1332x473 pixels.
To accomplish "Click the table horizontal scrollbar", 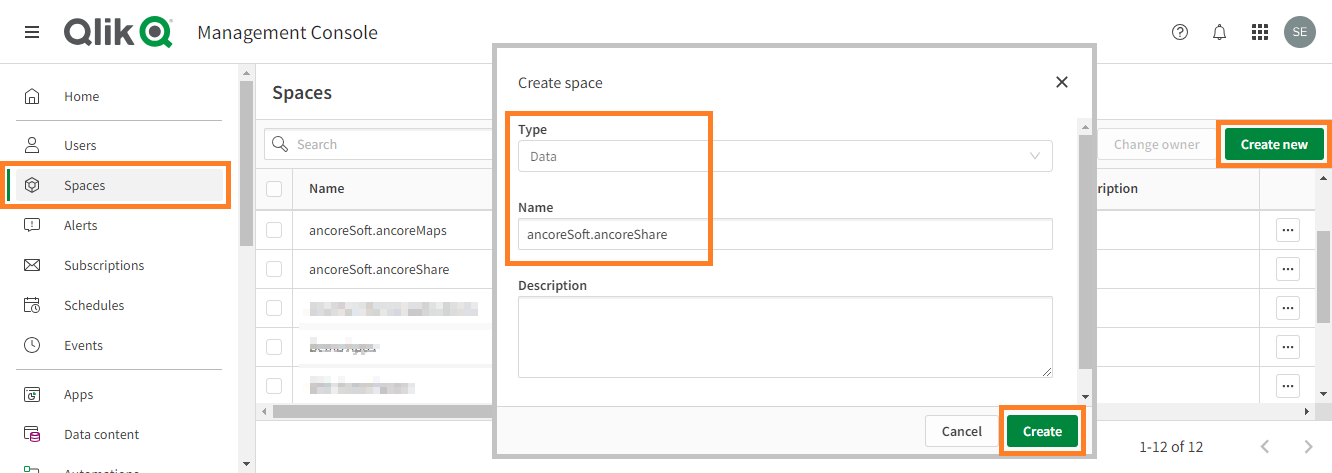I will pos(385,411).
